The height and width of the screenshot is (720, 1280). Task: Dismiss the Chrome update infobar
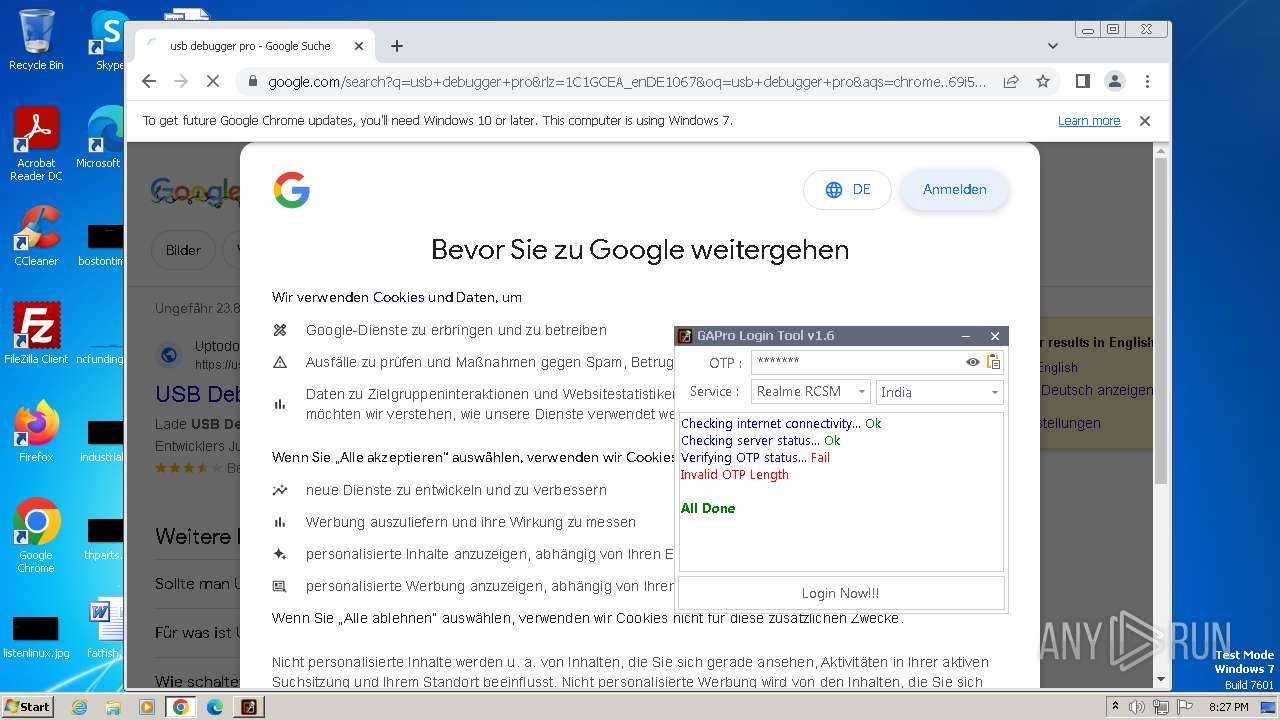tap(1145, 121)
